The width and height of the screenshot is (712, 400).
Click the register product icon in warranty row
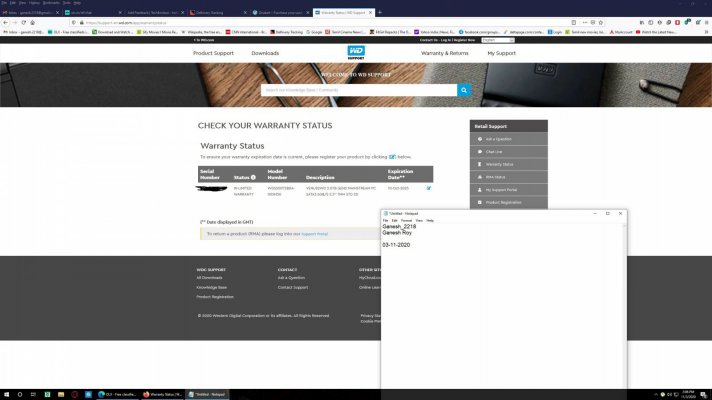pos(429,188)
